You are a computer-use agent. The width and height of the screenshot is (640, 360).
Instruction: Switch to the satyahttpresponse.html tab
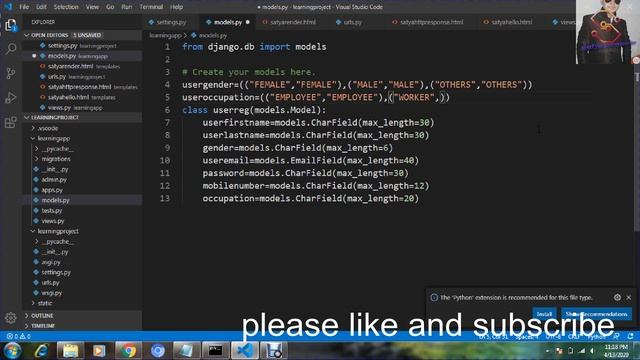click(431, 22)
